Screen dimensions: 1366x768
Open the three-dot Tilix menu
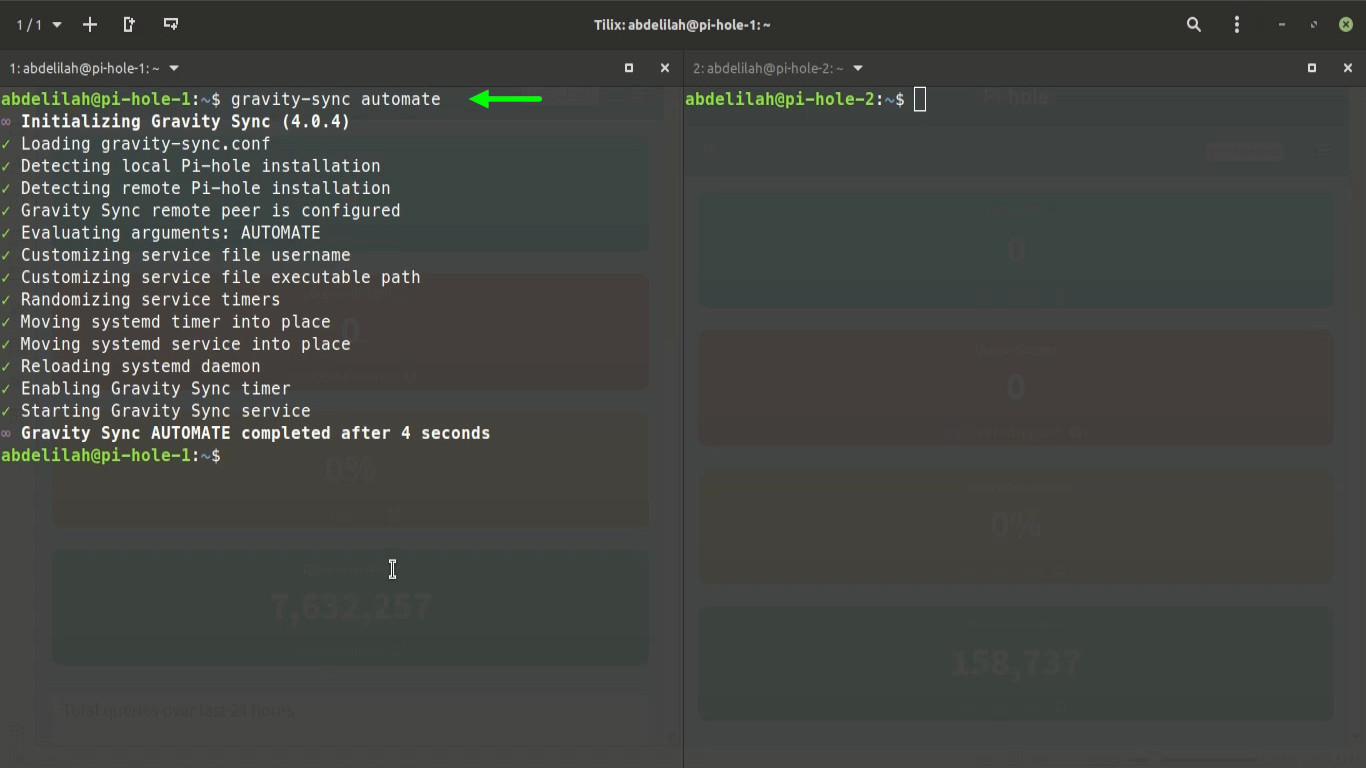(x=1237, y=24)
